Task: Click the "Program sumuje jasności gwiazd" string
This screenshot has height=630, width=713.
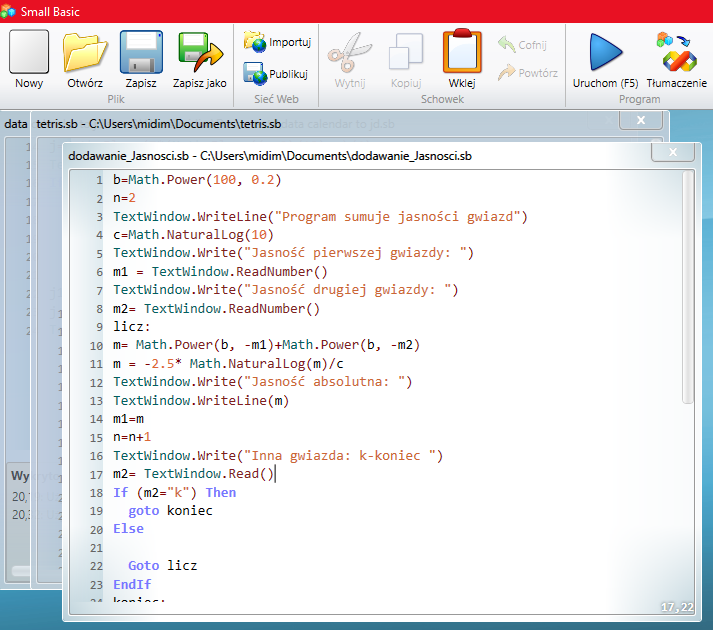Action: tap(397, 217)
